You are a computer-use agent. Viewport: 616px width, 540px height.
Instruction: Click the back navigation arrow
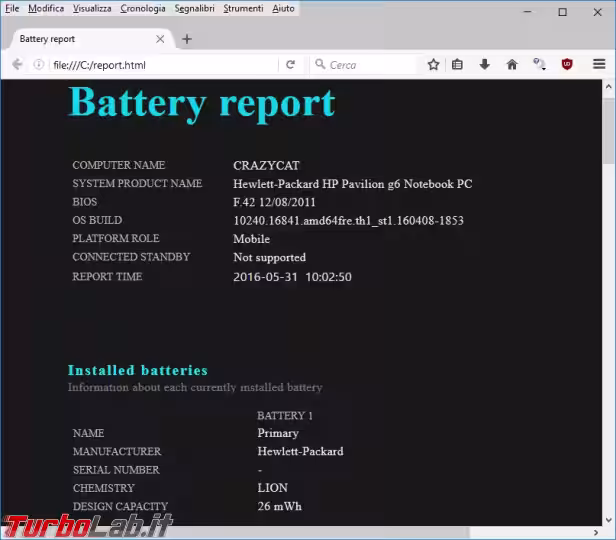[17, 64]
